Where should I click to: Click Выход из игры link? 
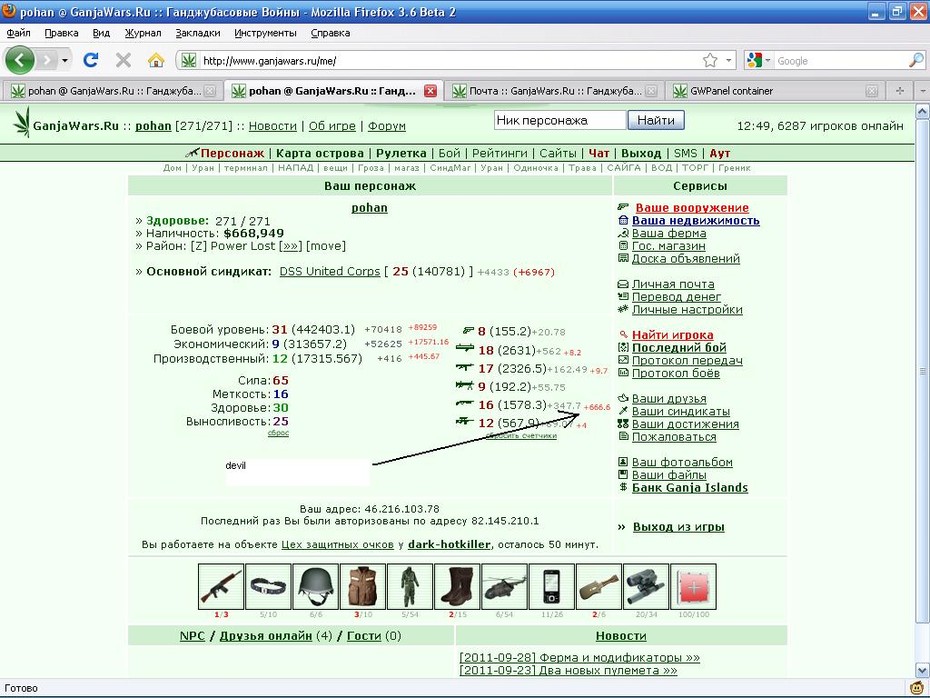(678, 527)
